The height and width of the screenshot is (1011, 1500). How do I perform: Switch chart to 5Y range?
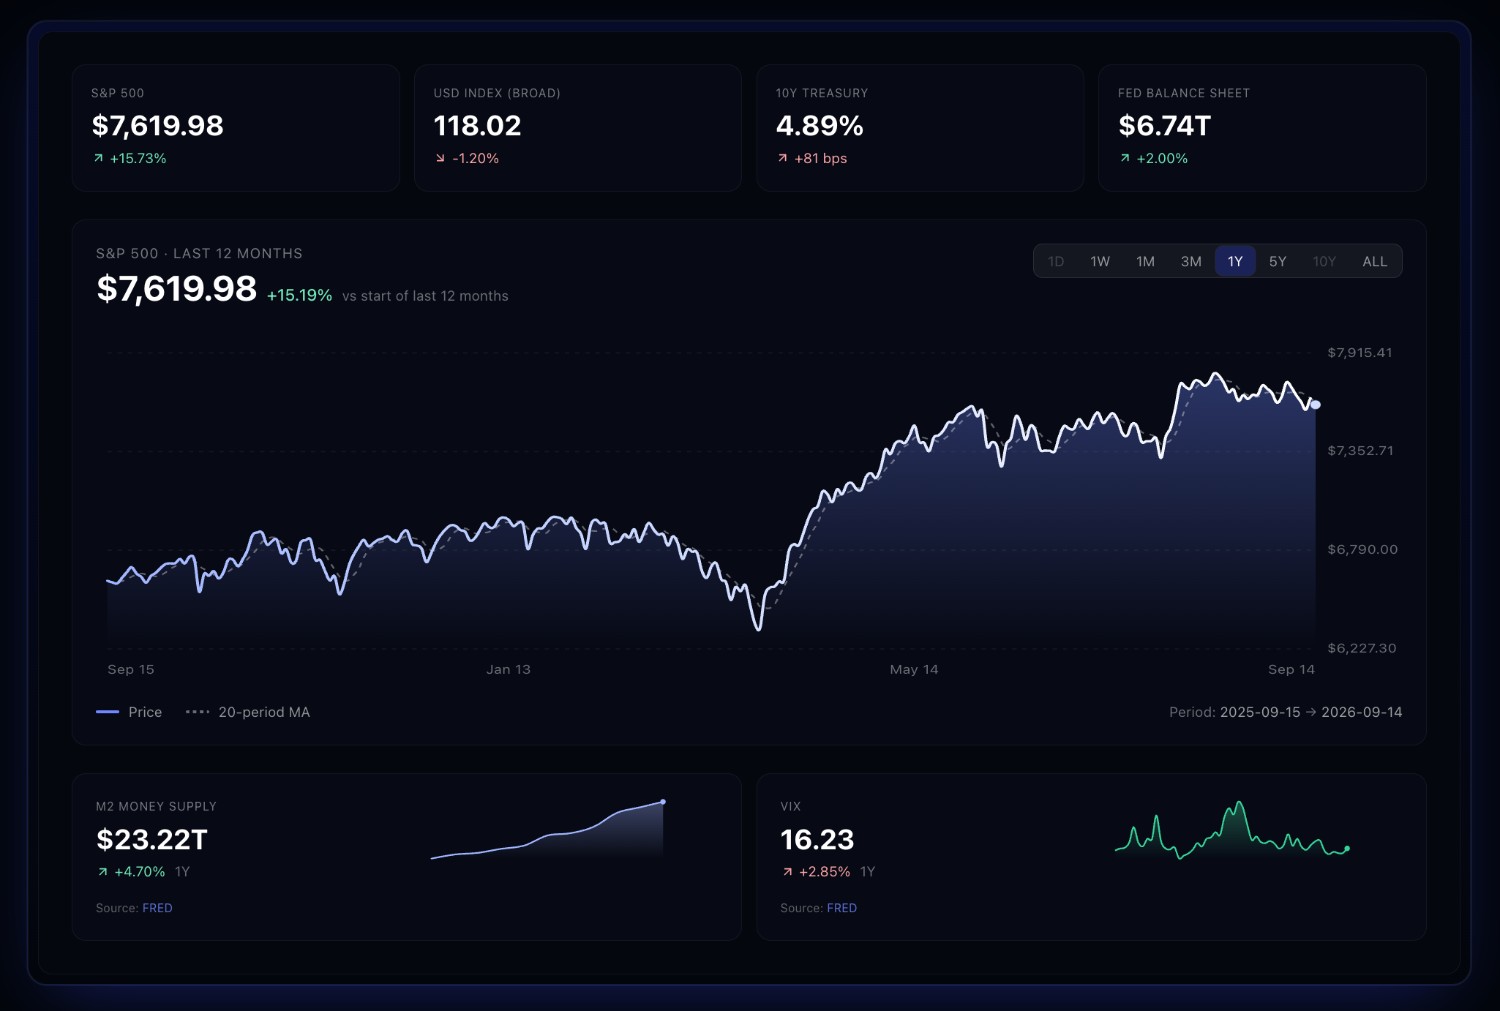pyautogui.click(x=1278, y=262)
